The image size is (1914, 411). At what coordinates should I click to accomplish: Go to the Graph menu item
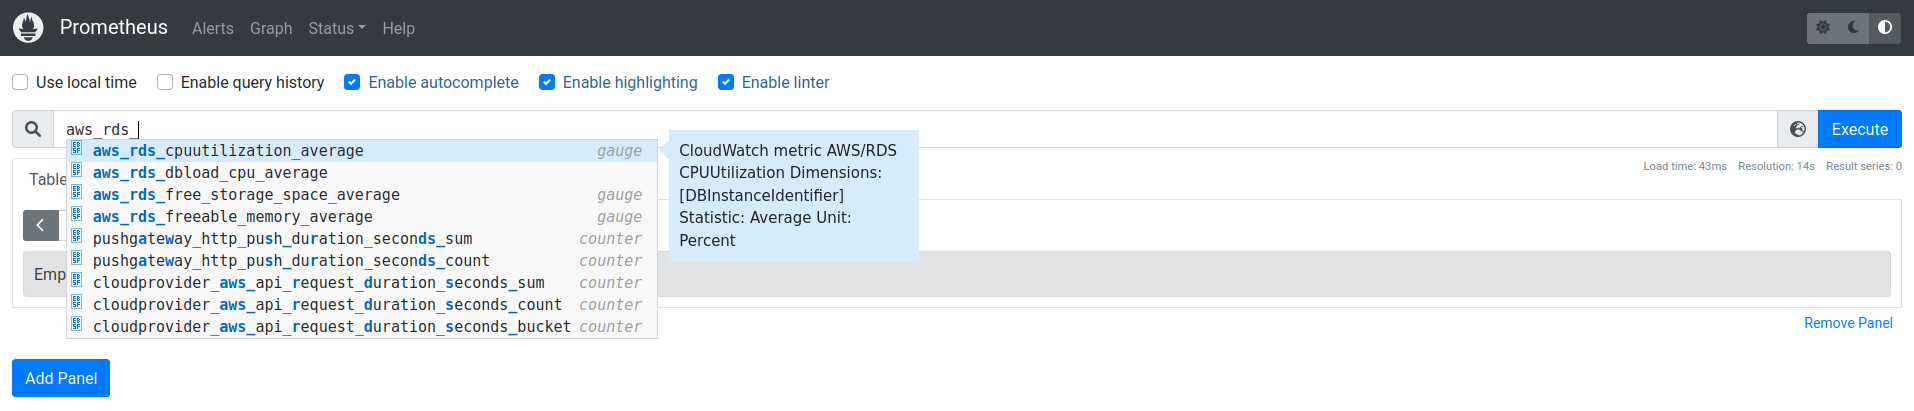271,28
